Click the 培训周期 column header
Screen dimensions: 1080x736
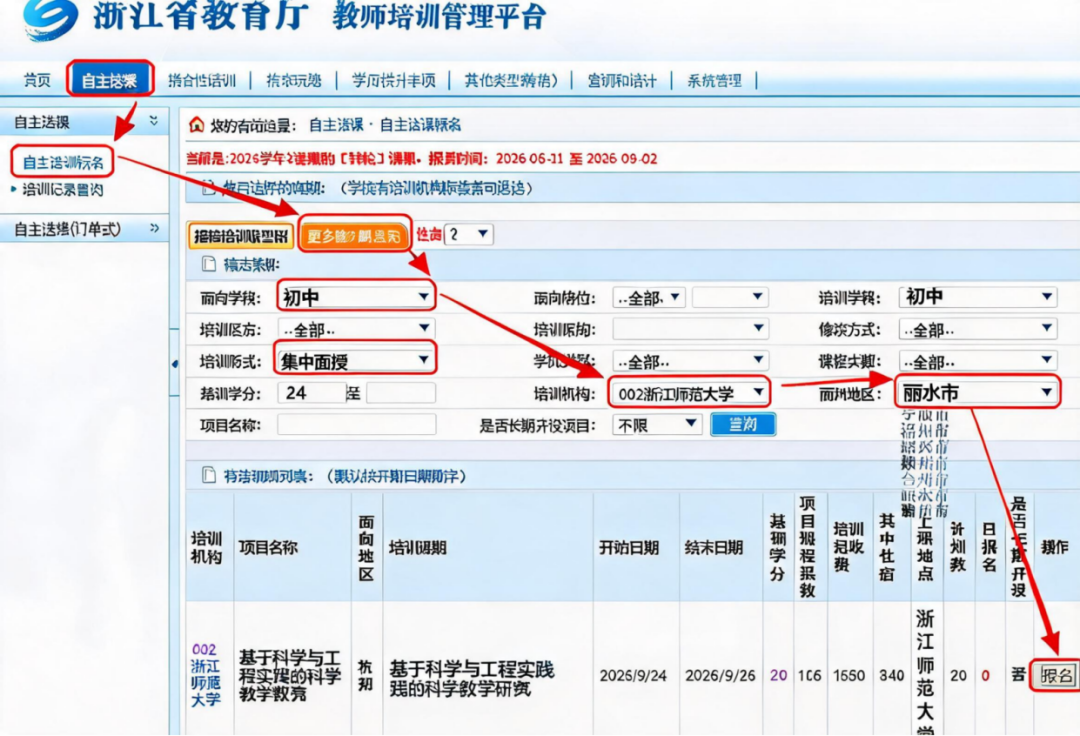pos(417,547)
